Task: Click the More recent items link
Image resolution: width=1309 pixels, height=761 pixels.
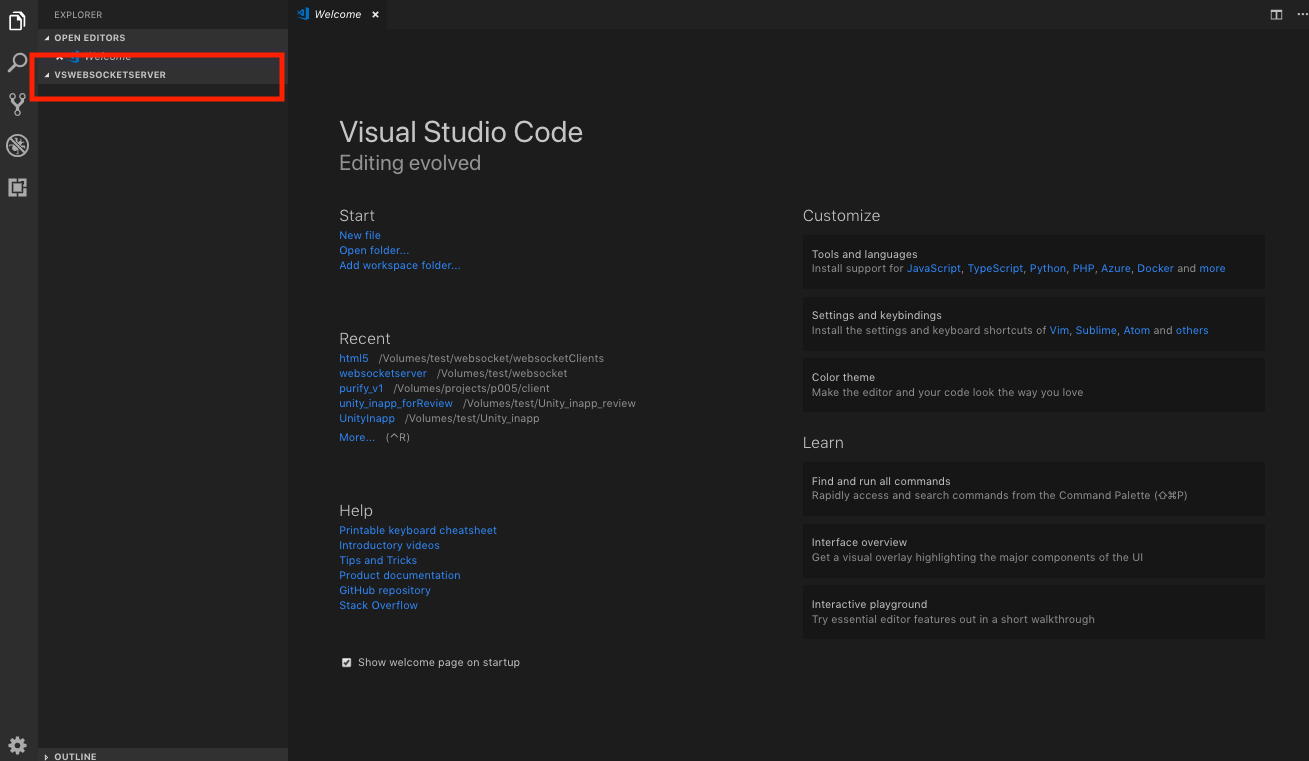Action: coord(357,437)
